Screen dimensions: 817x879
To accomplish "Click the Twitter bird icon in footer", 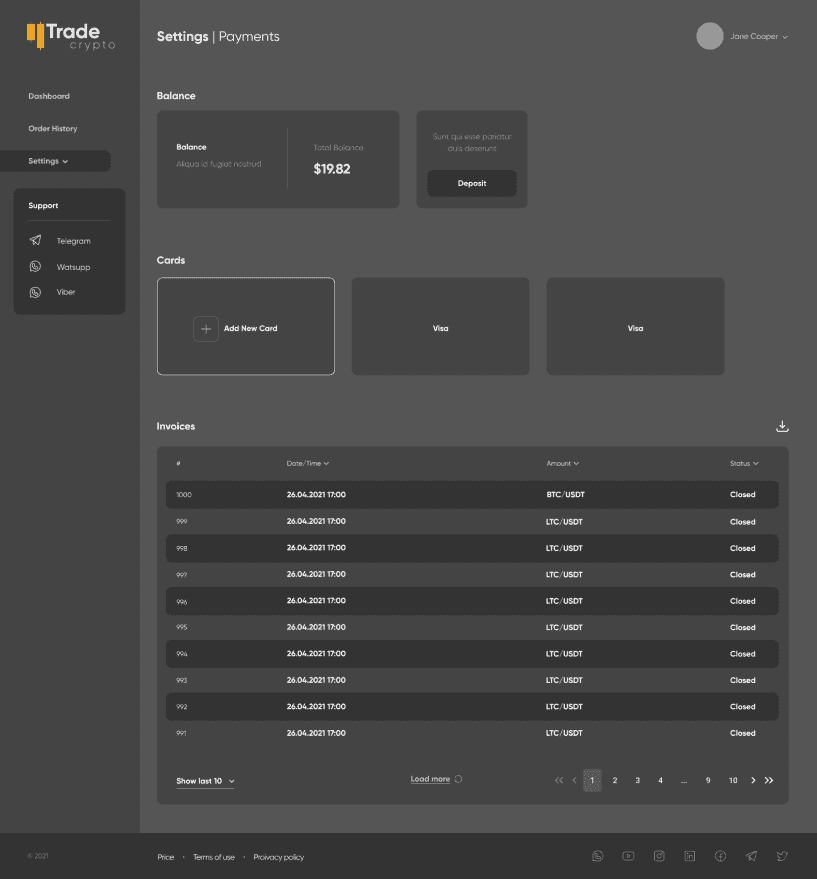I will click(x=782, y=856).
